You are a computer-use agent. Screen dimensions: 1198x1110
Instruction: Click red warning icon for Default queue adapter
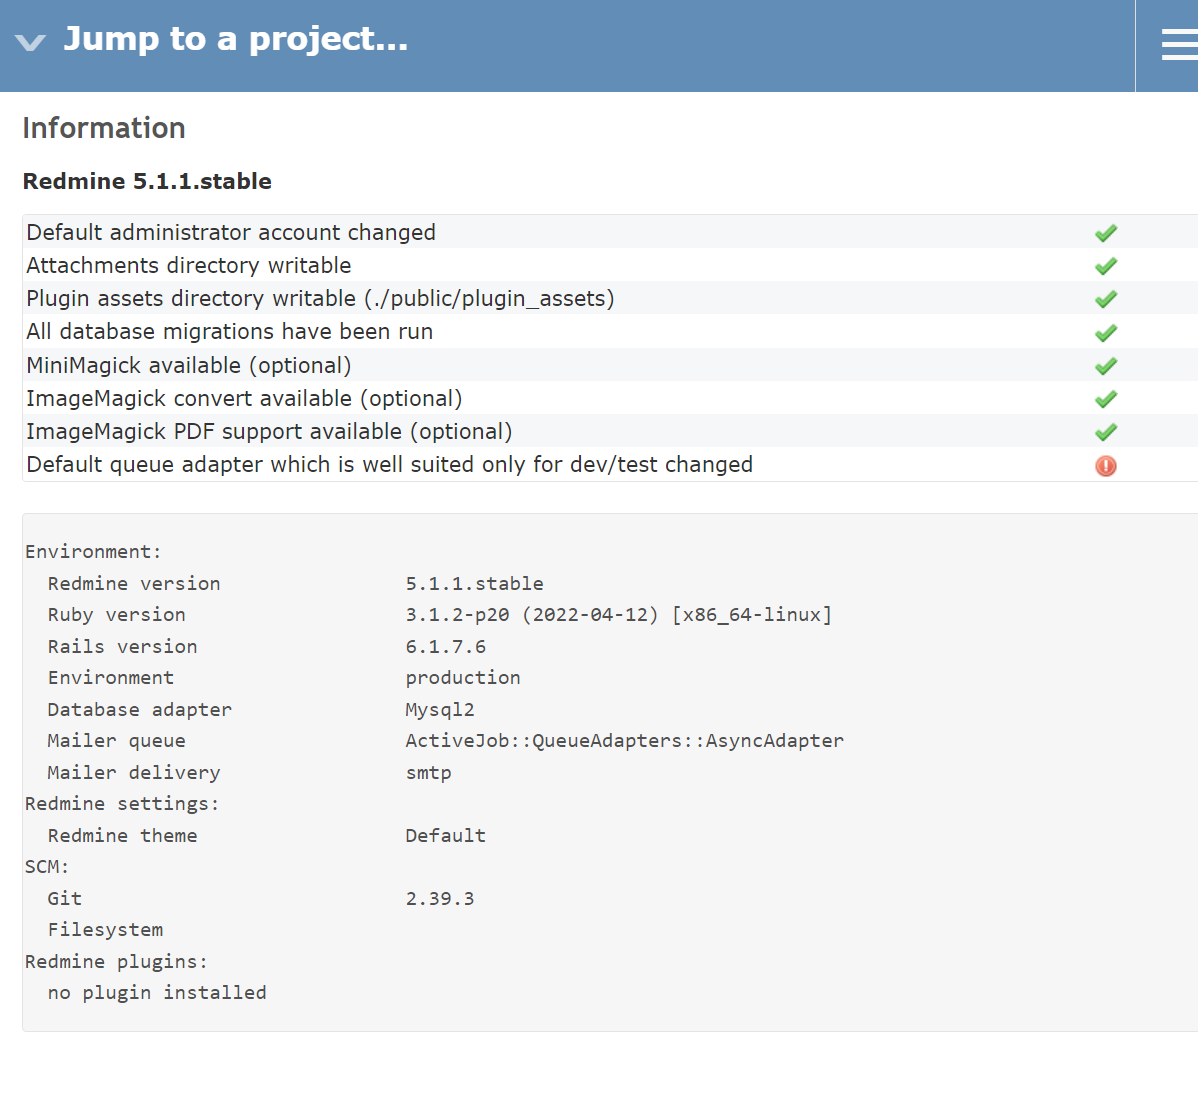click(x=1106, y=466)
